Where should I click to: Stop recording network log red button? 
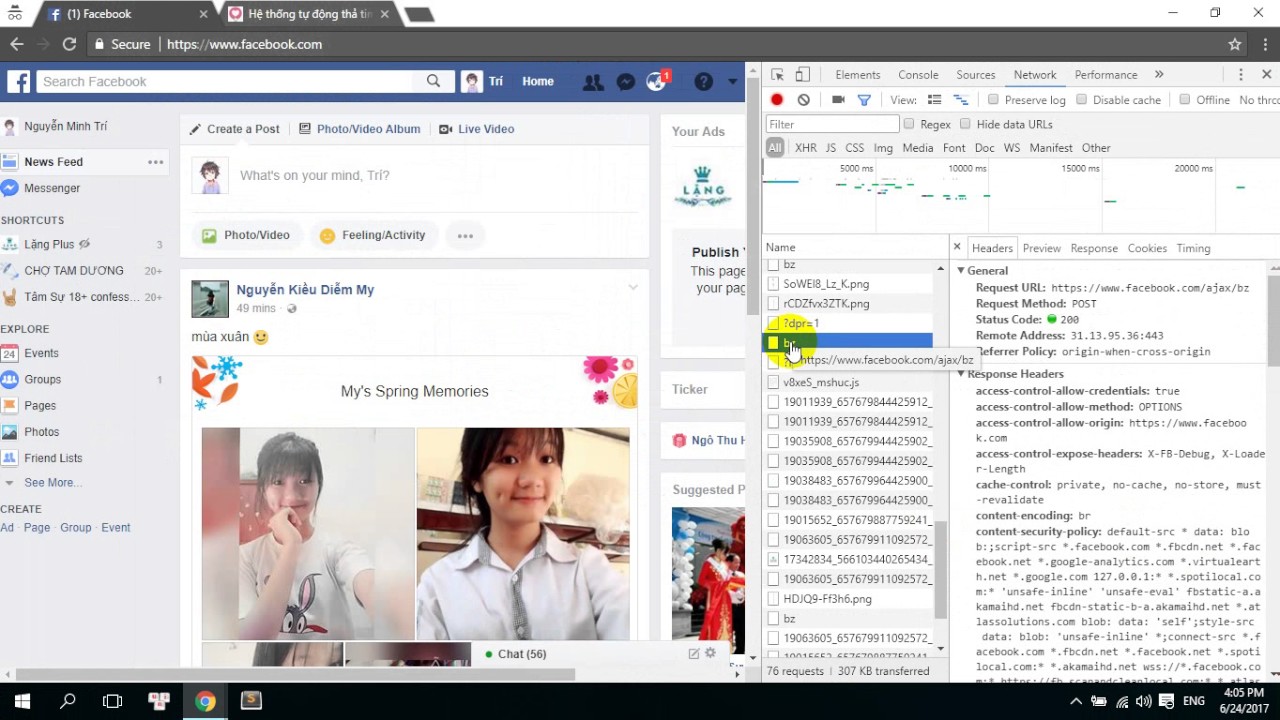point(777,100)
